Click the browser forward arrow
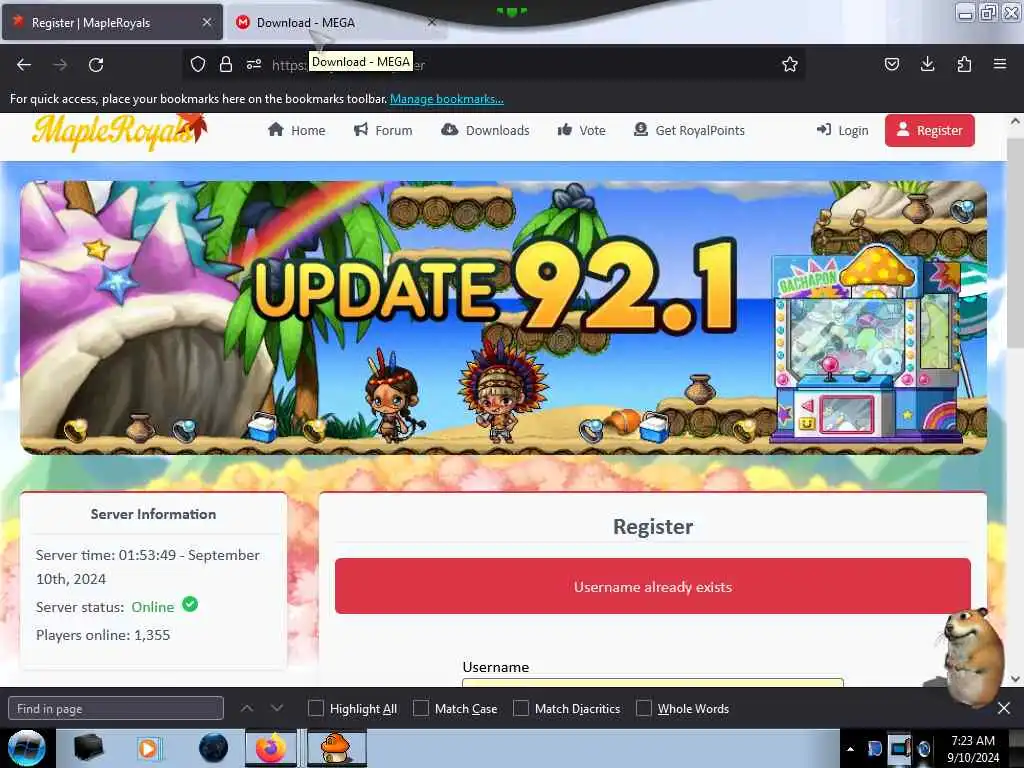Image resolution: width=1024 pixels, height=768 pixels. [60, 64]
